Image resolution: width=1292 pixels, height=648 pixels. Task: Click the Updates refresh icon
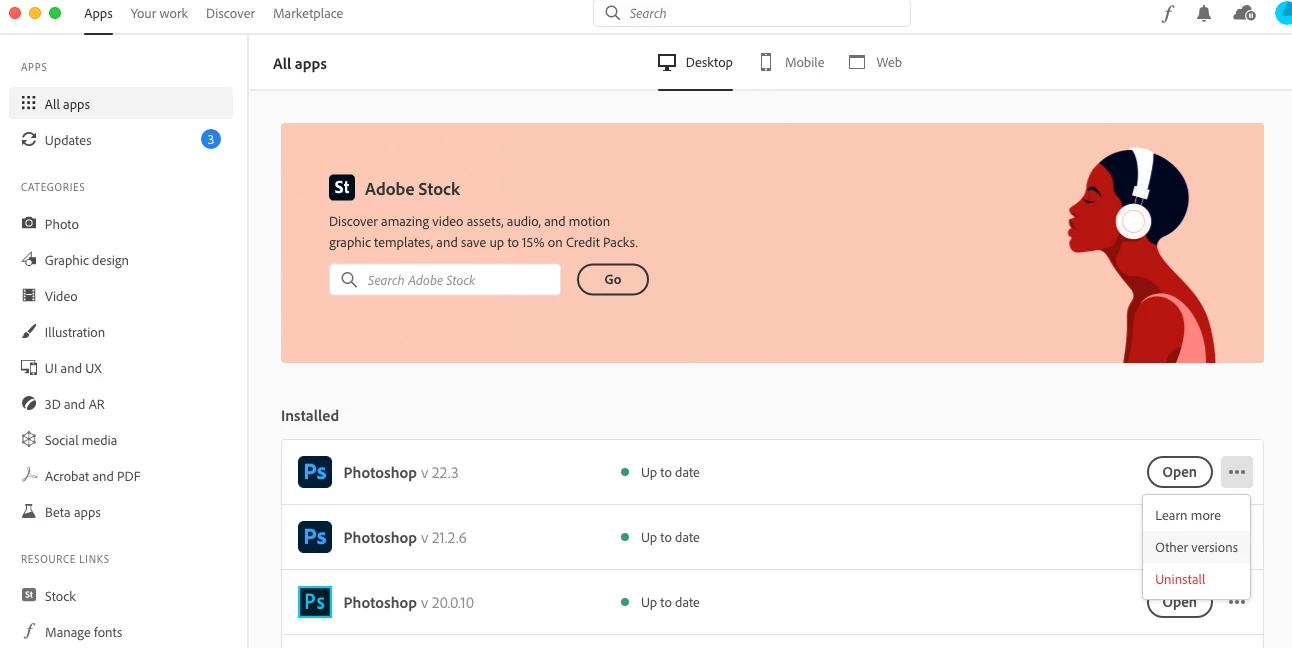[29, 140]
